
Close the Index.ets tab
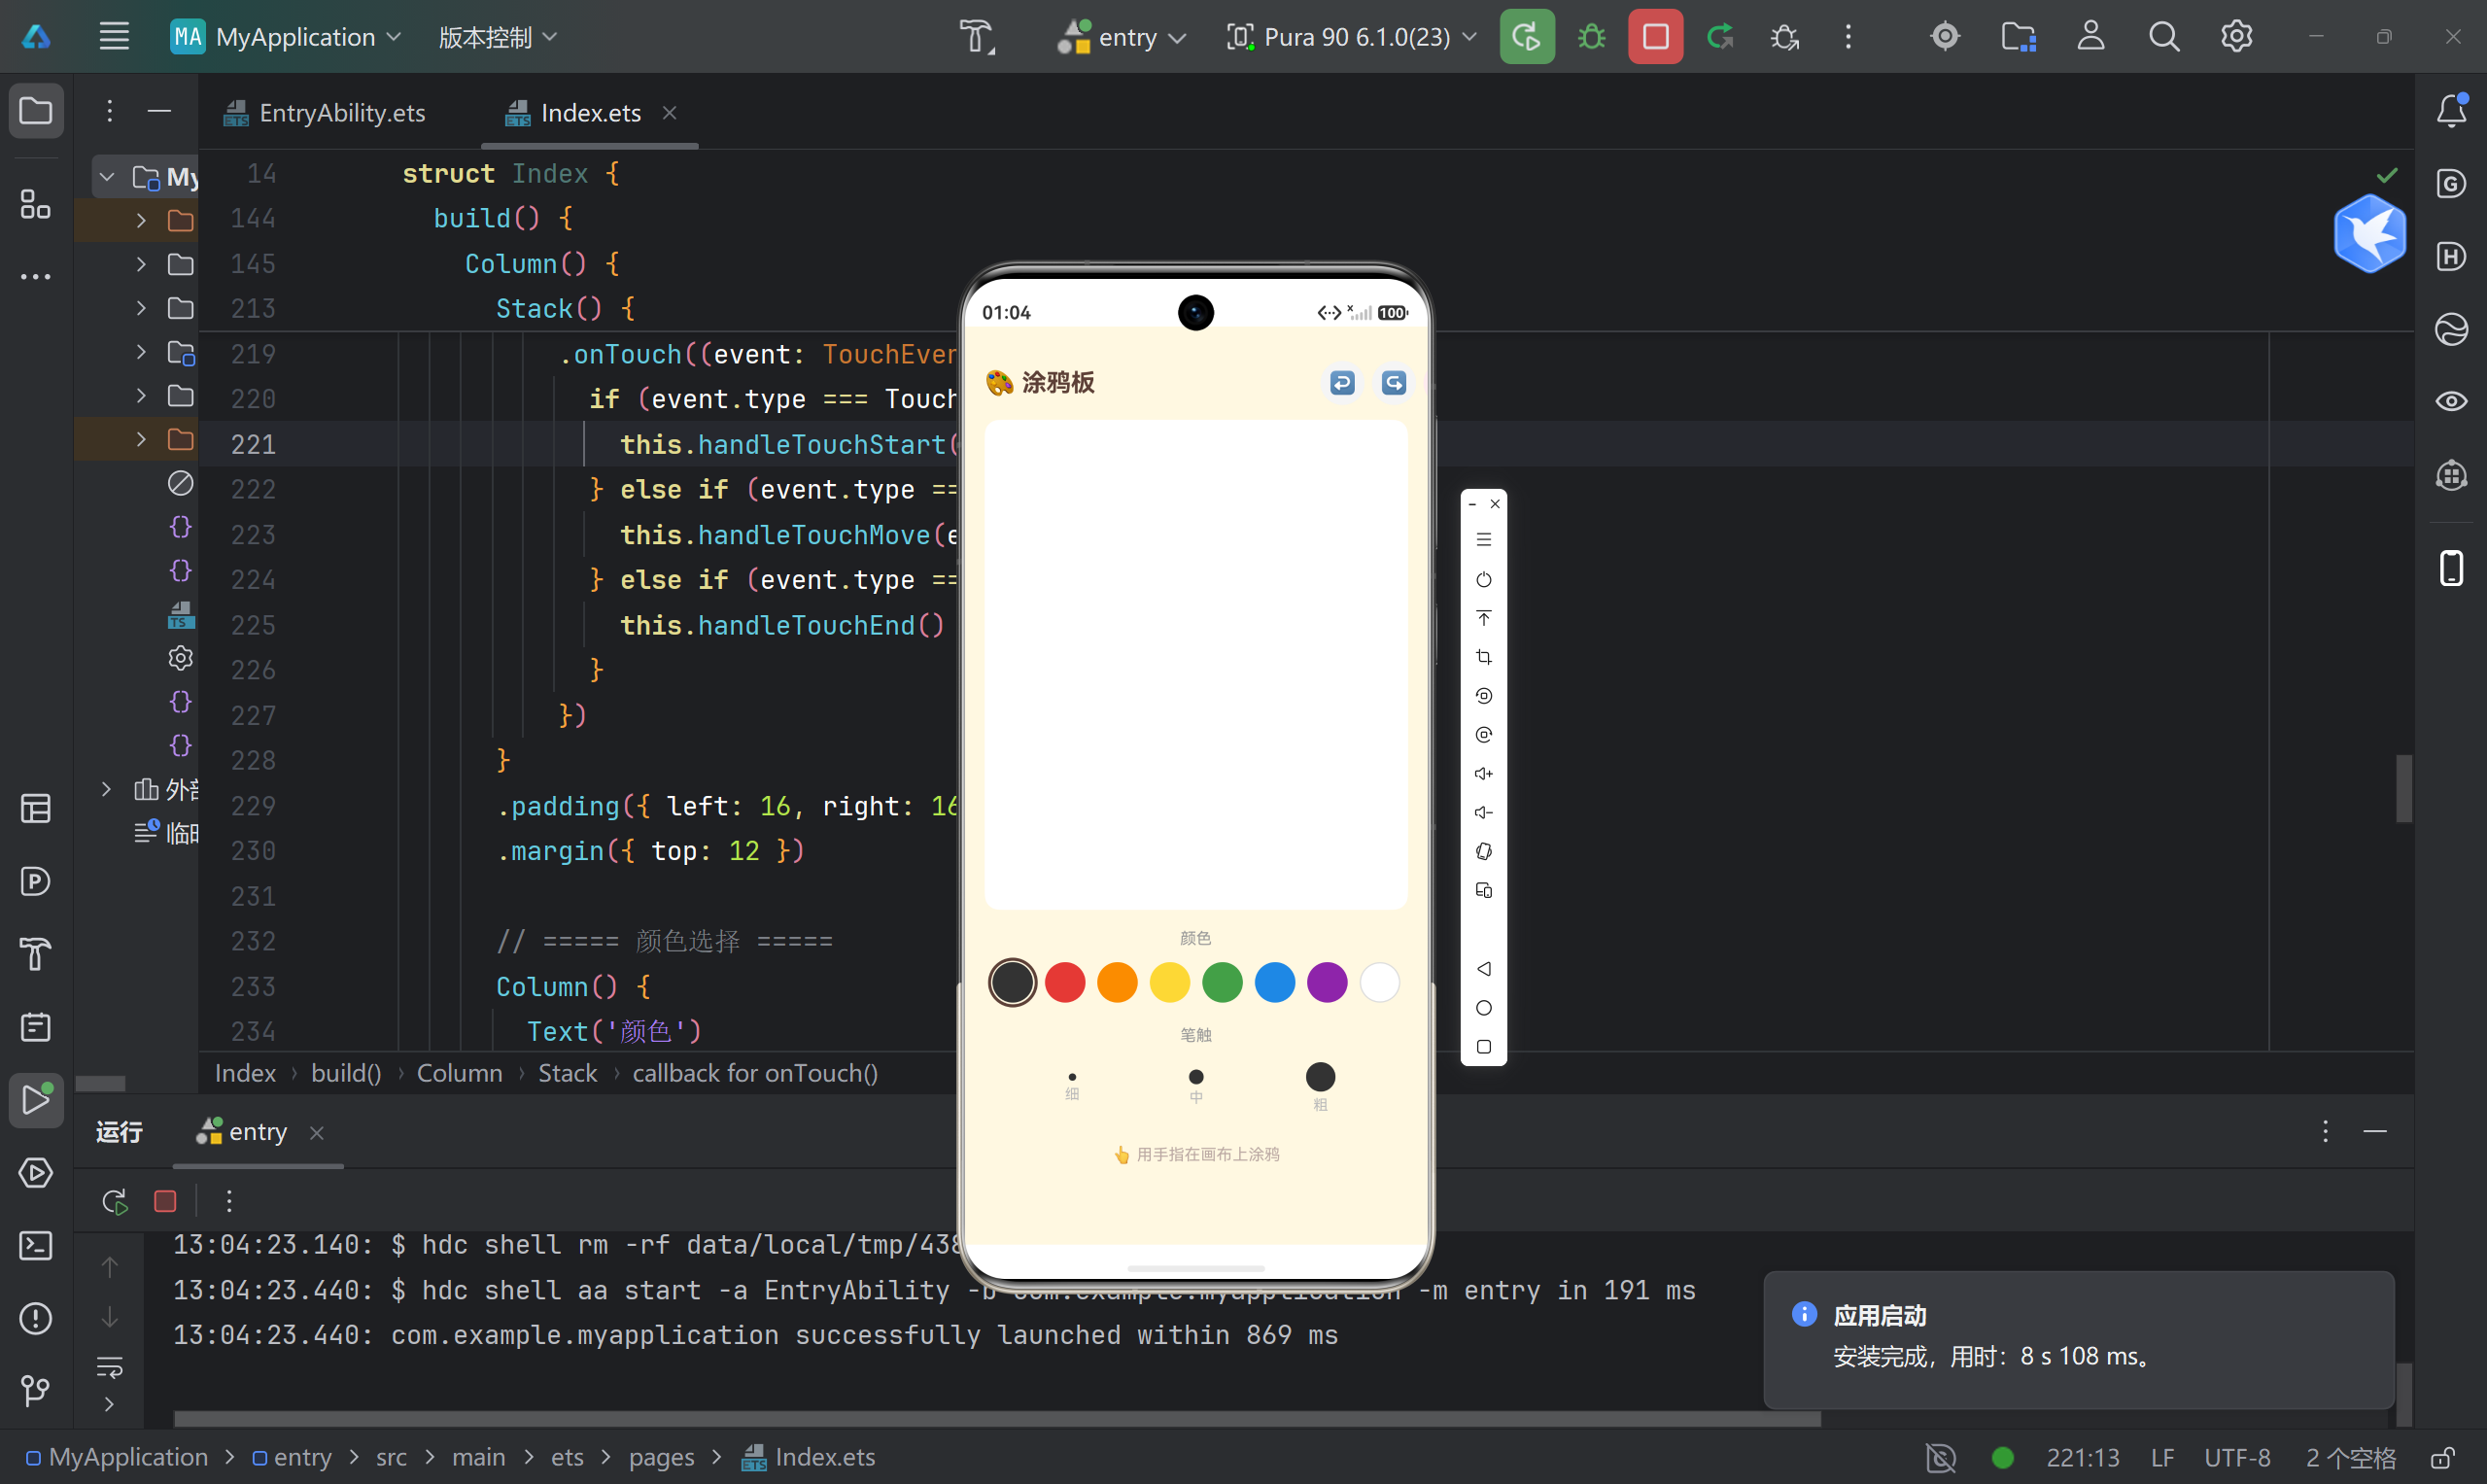coord(670,113)
